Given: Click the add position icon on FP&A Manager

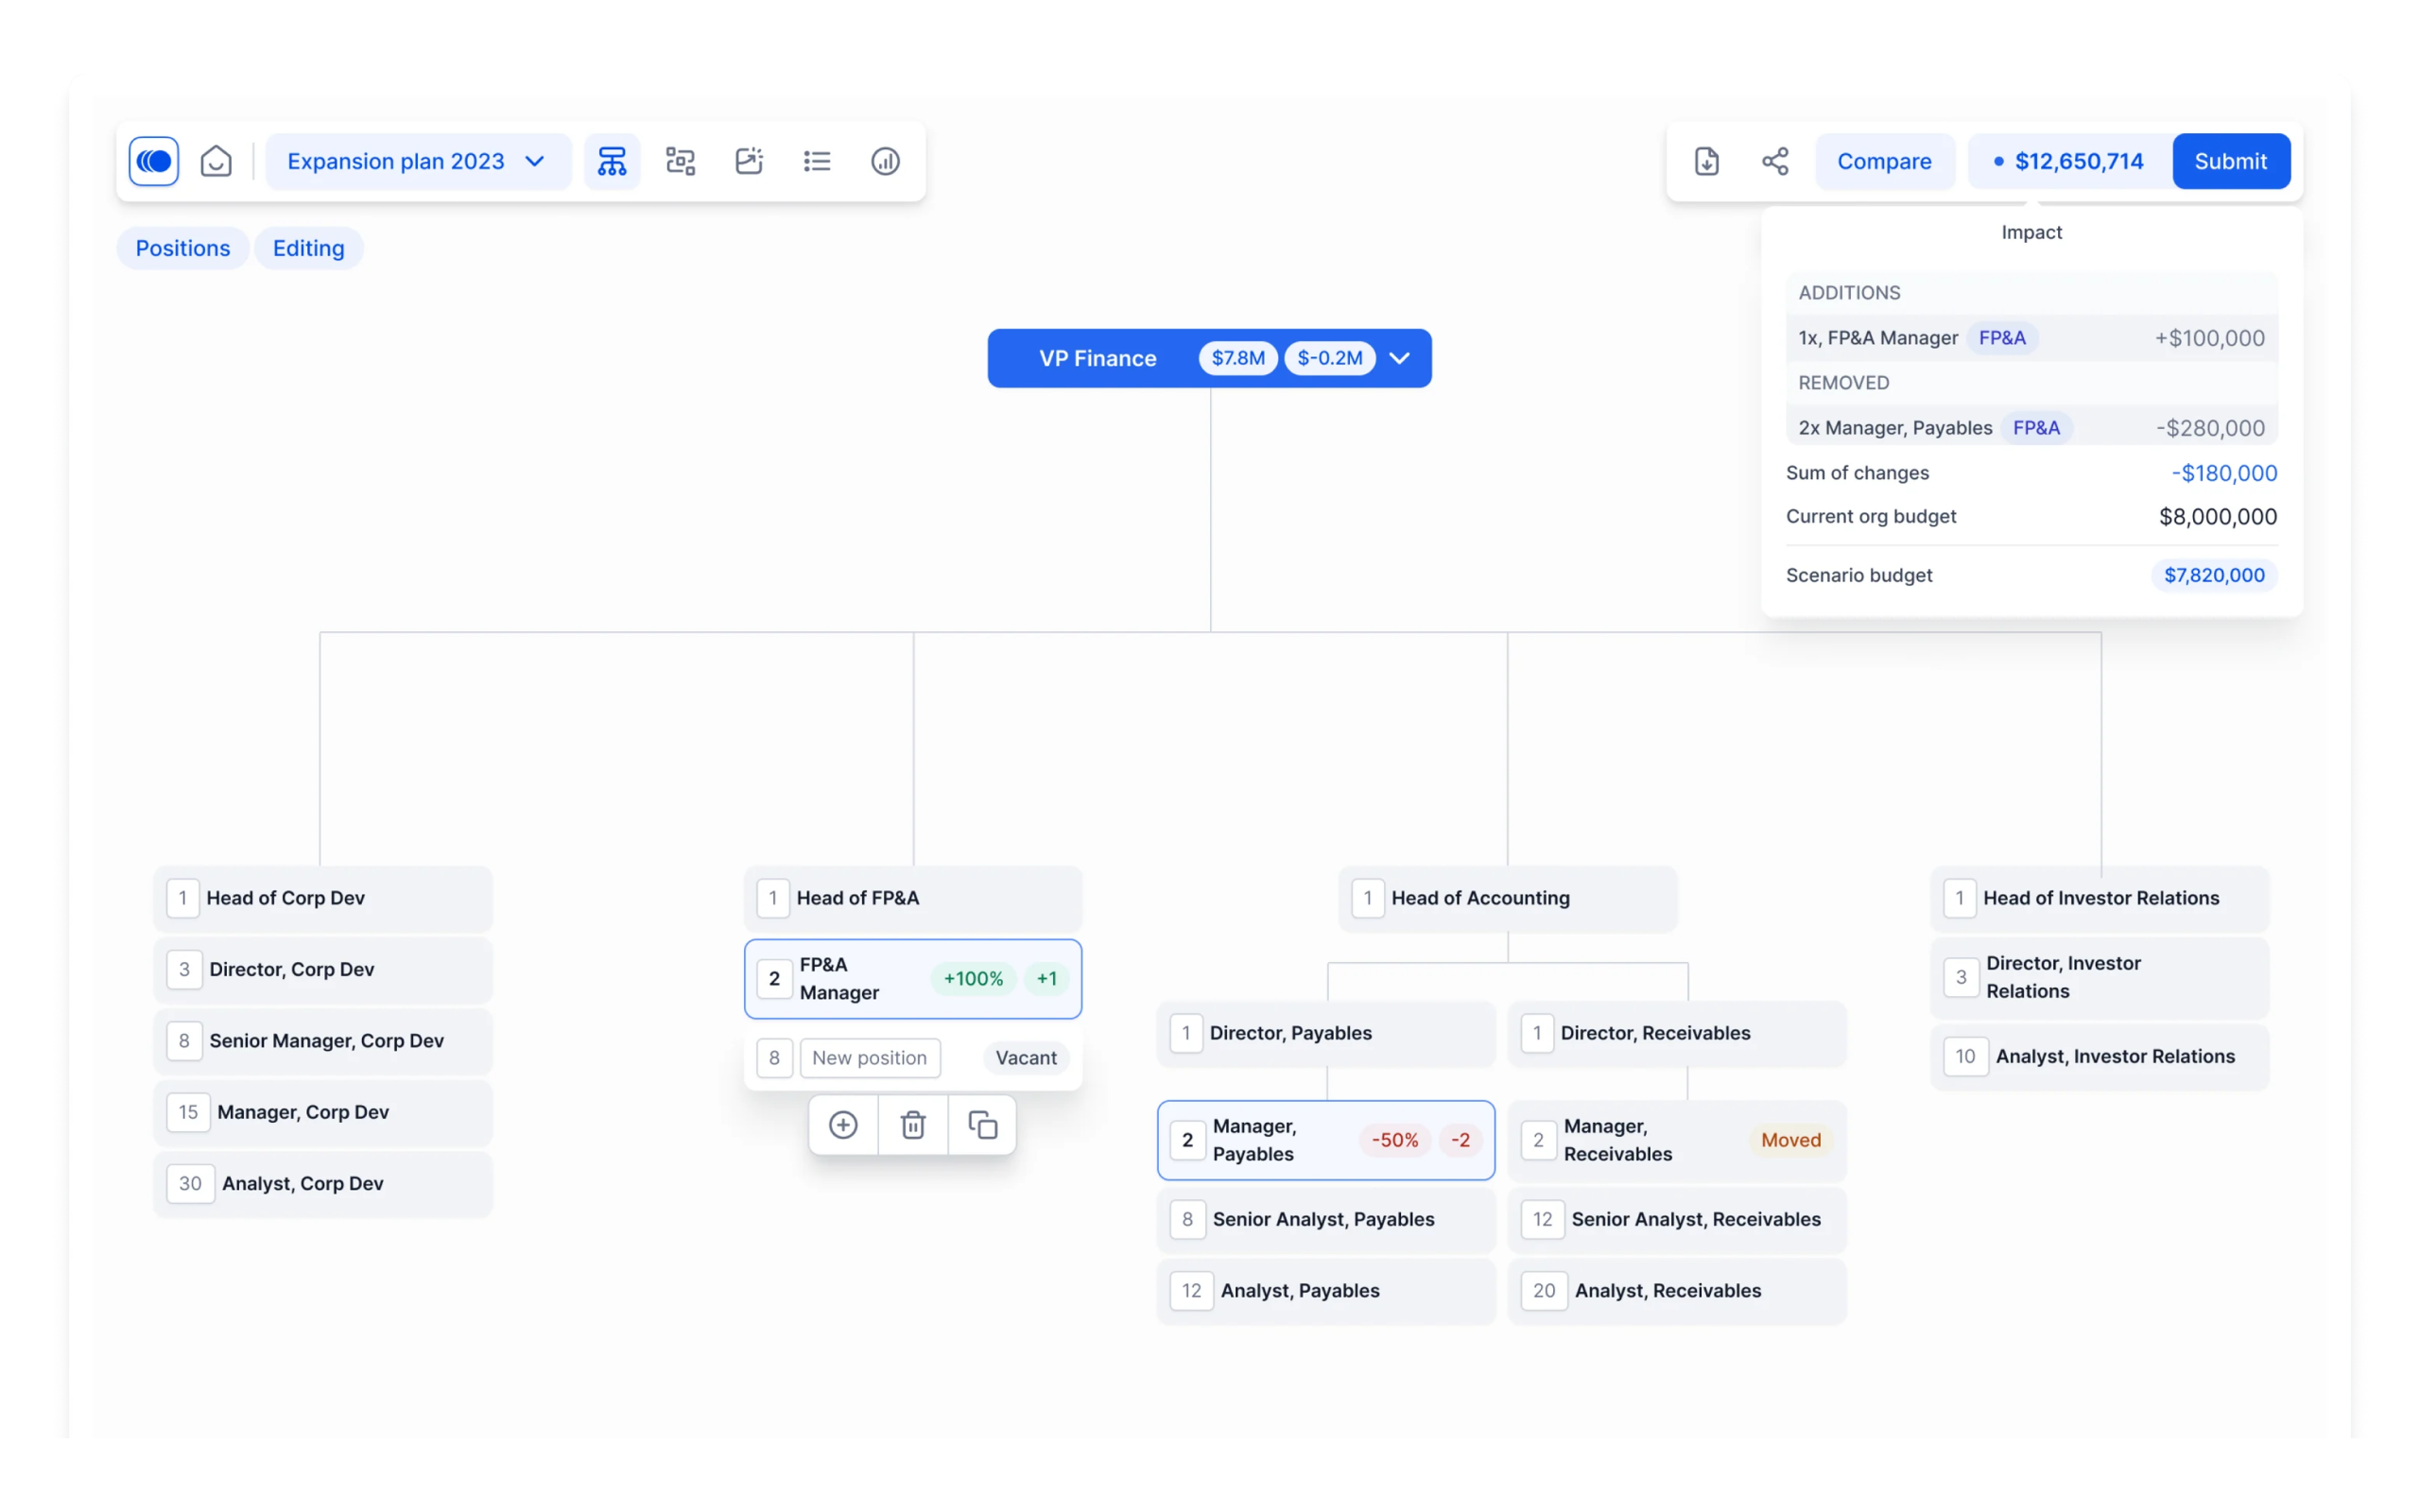Looking at the screenshot, I should (843, 1124).
